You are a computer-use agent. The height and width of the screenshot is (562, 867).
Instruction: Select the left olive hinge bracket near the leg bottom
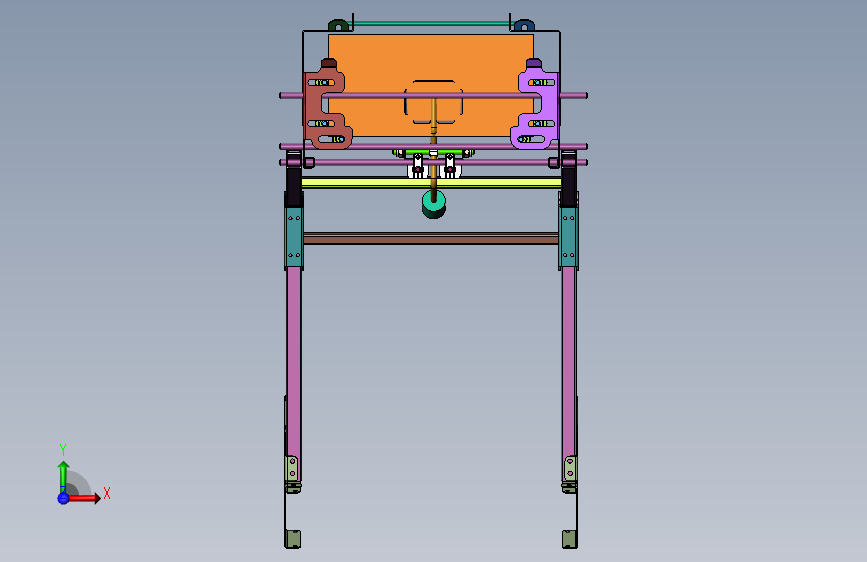click(292, 469)
